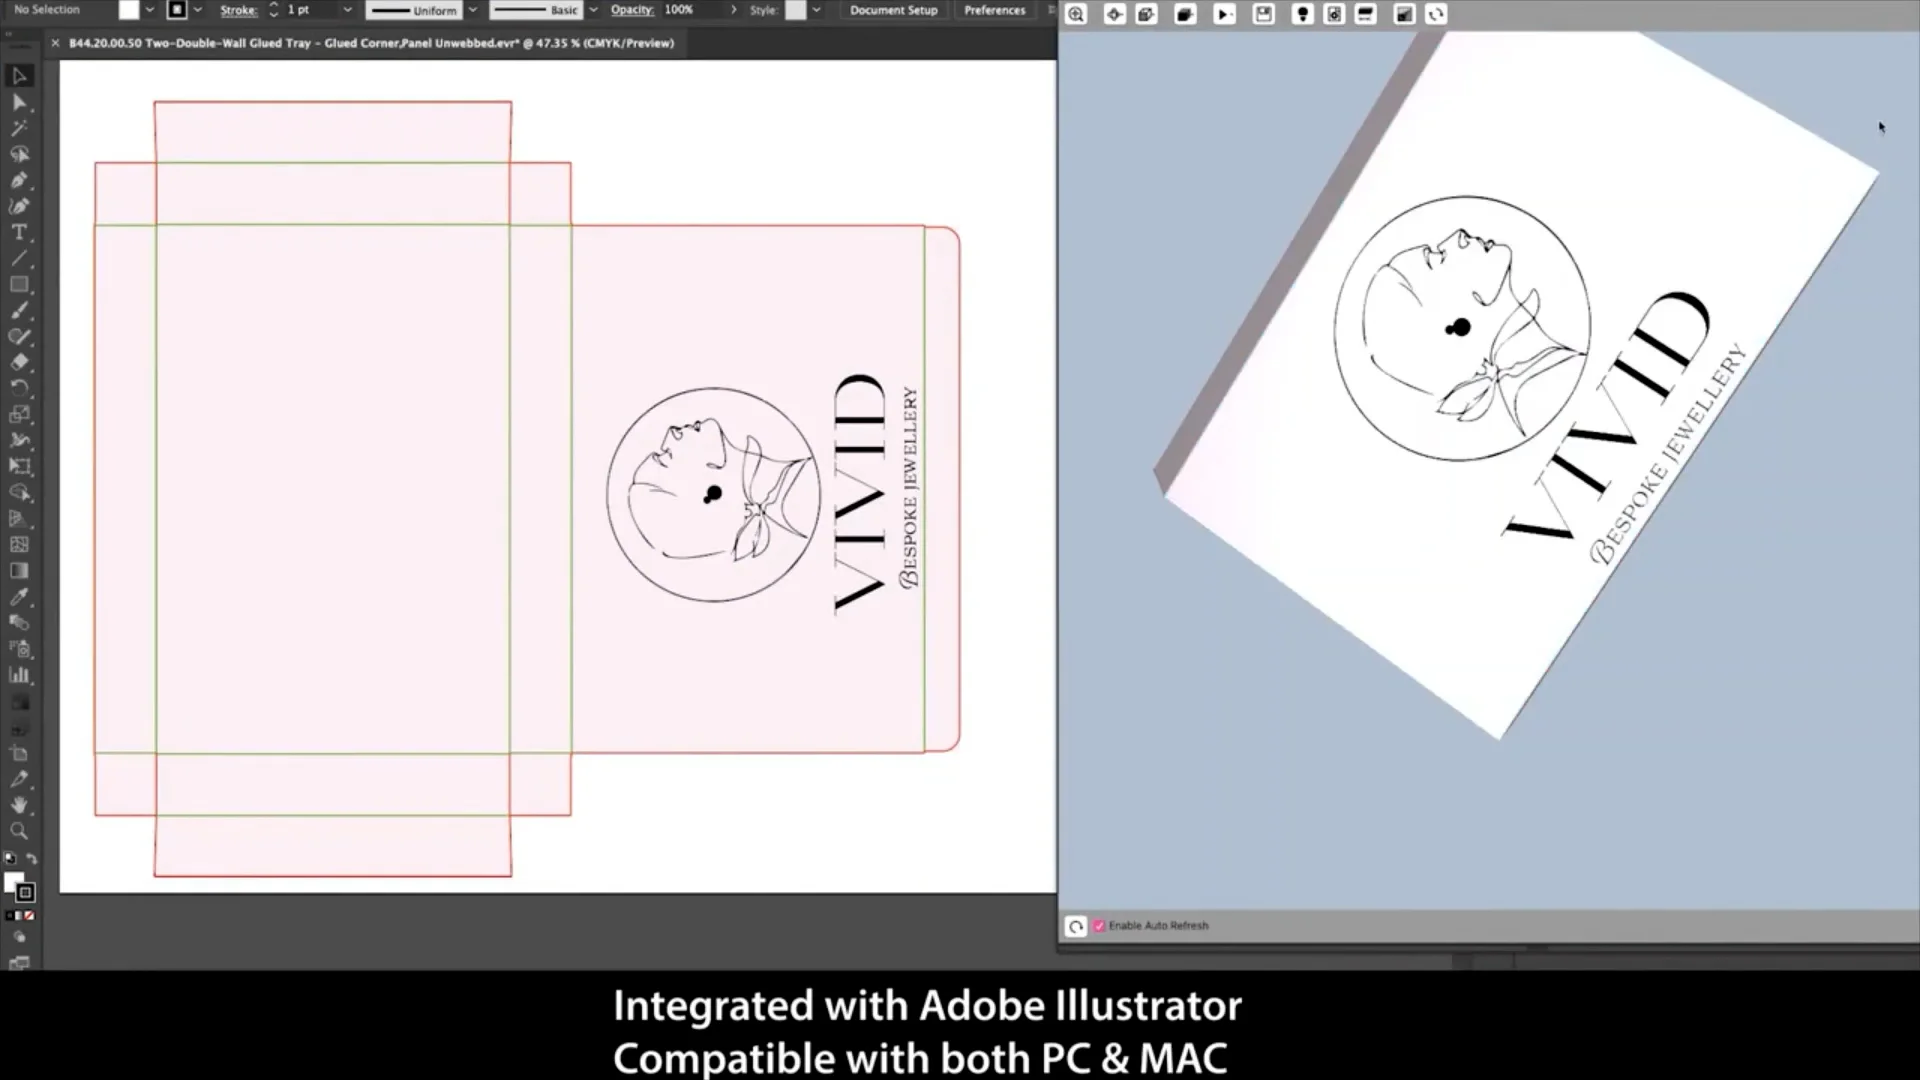Select the Pen tool
Image resolution: width=1920 pixels, height=1080 pixels.
pos(19,181)
